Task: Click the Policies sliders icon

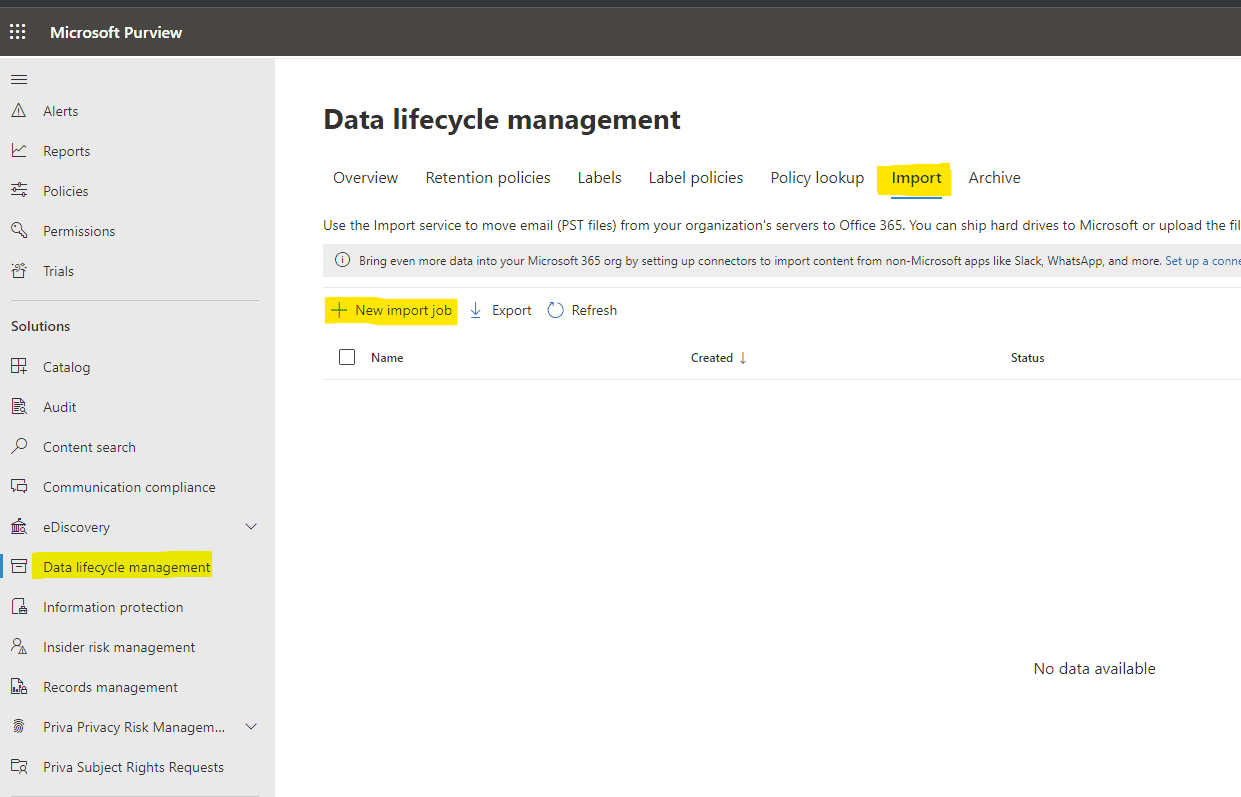Action: coord(19,191)
